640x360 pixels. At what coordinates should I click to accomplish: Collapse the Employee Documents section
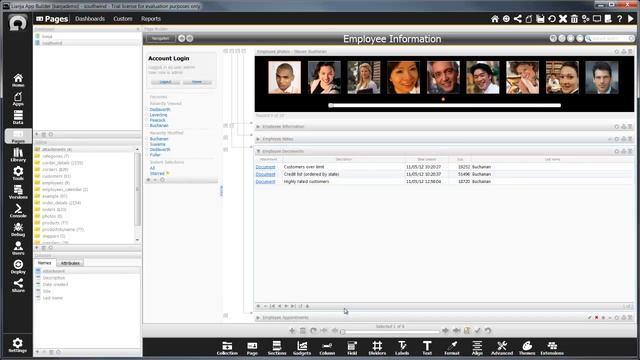[258, 151]
